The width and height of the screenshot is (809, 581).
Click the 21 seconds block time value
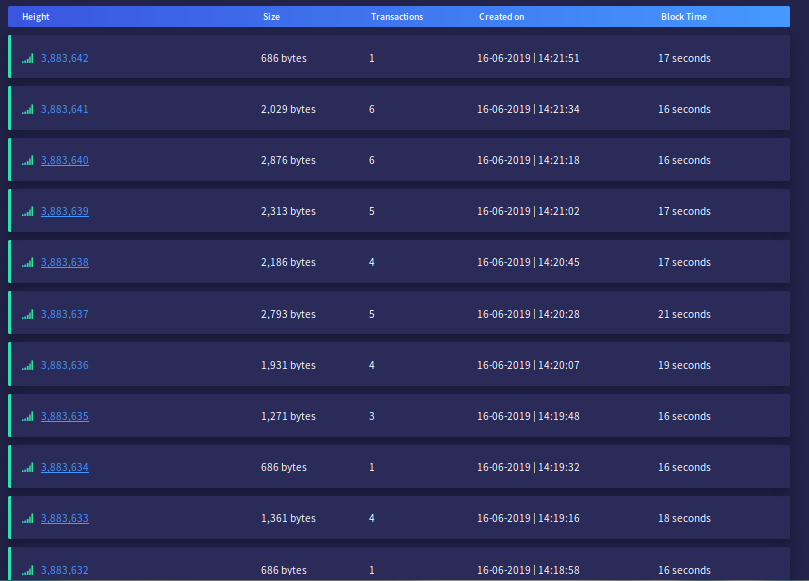pyautogui.click(x=684, y=314)
